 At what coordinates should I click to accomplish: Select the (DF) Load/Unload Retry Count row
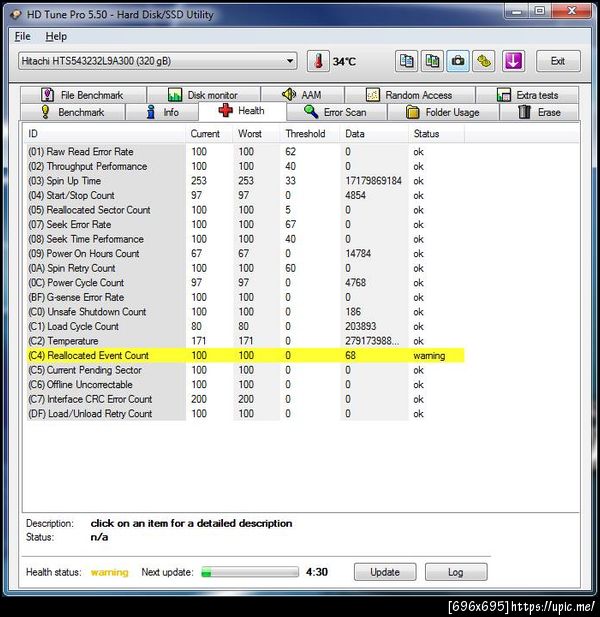tap(246, 414)
